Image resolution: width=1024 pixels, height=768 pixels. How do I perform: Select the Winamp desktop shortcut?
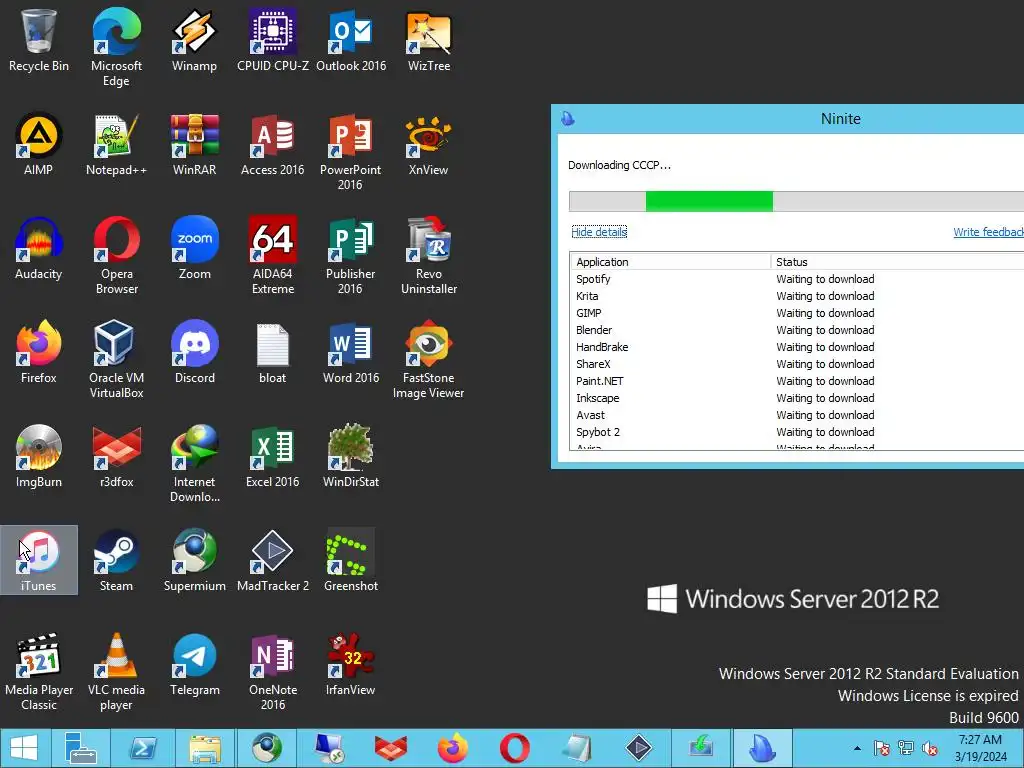click(194, 40)
